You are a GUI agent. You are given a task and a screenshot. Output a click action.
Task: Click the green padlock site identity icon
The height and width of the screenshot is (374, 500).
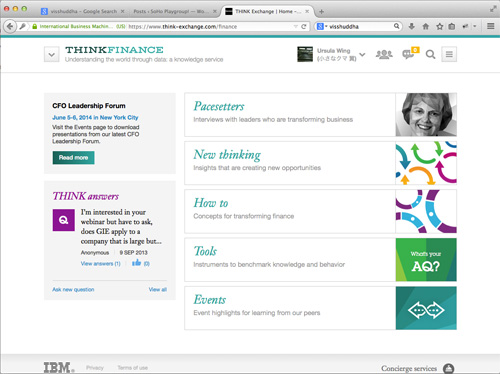(35, 26)
